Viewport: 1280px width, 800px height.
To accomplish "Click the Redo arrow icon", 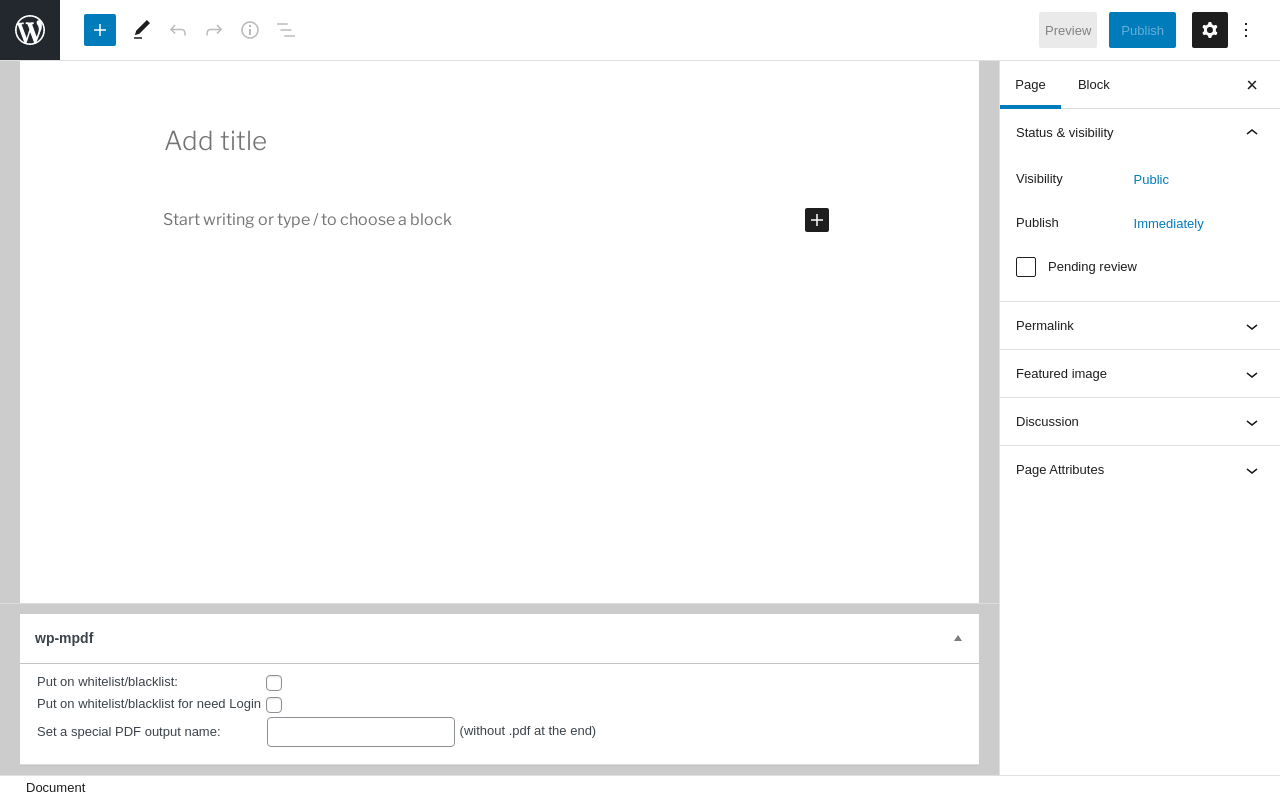I will (214, 30).
